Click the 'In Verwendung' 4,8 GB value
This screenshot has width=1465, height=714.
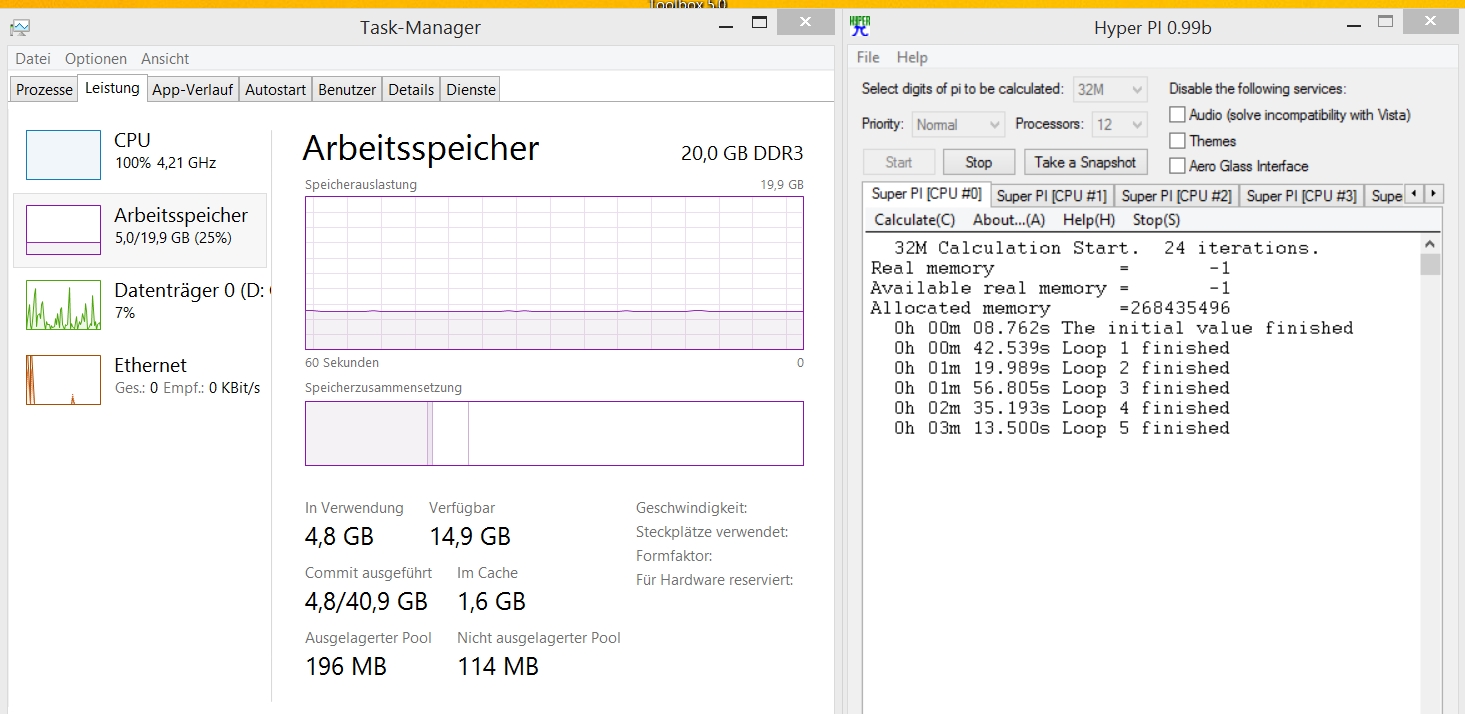pos(339,537)
